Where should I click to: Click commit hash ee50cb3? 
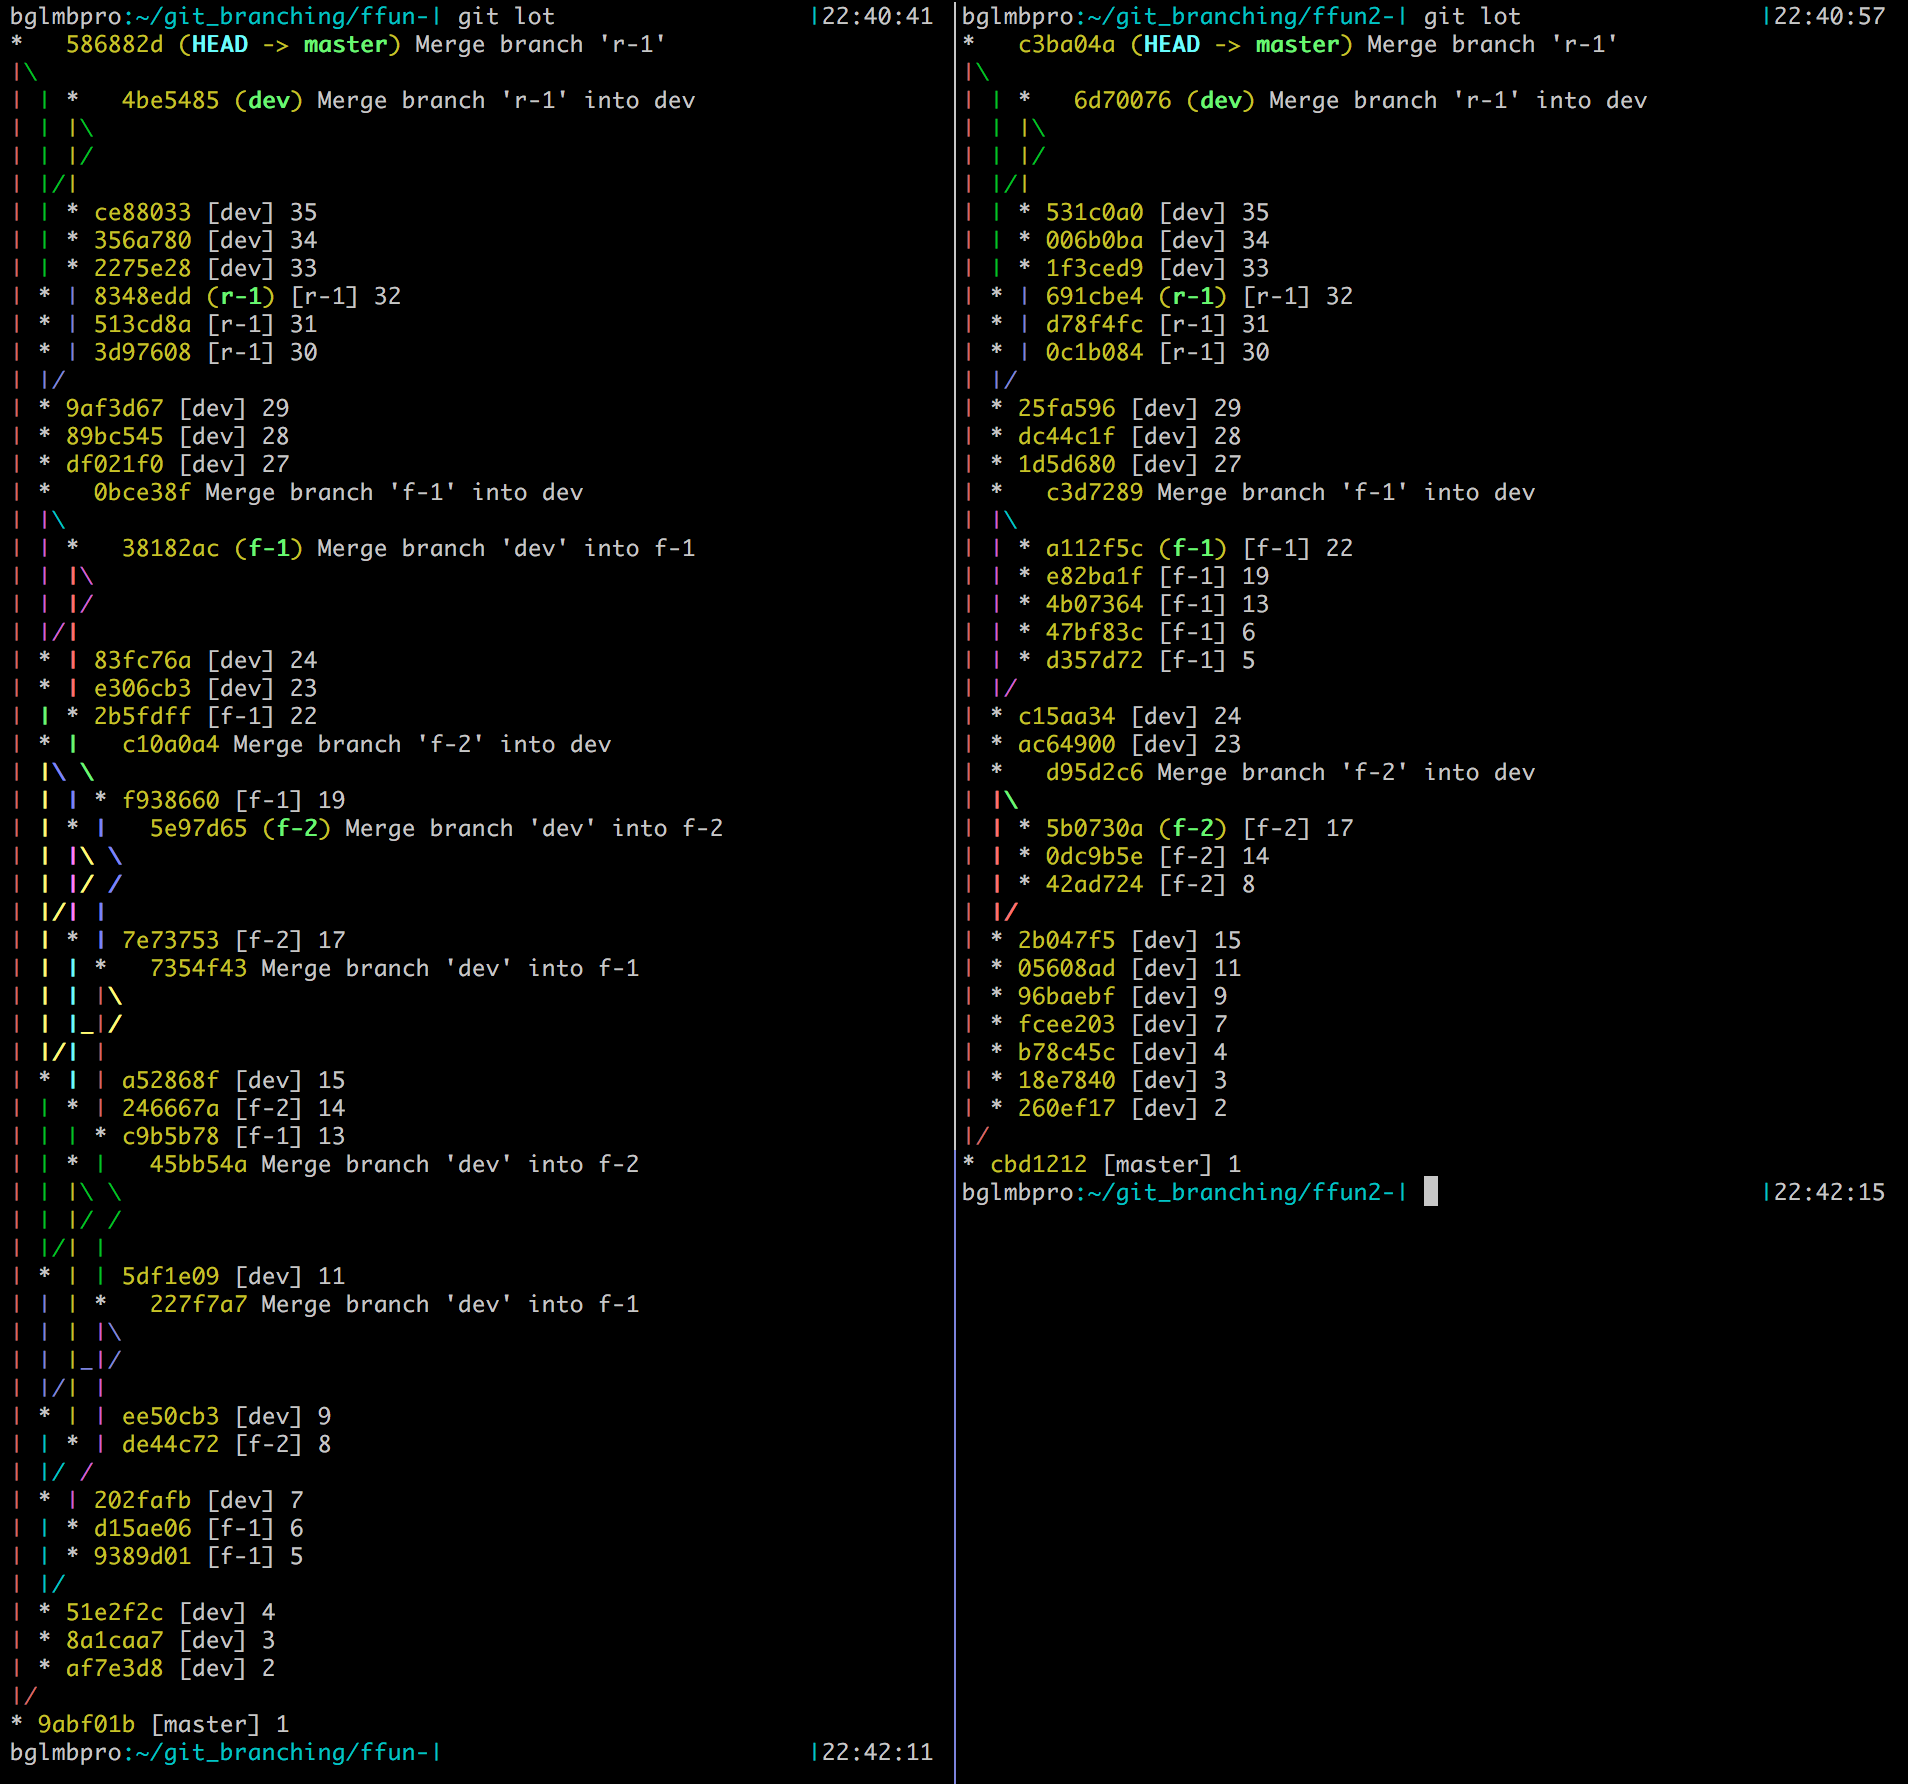click(170, 1417)
